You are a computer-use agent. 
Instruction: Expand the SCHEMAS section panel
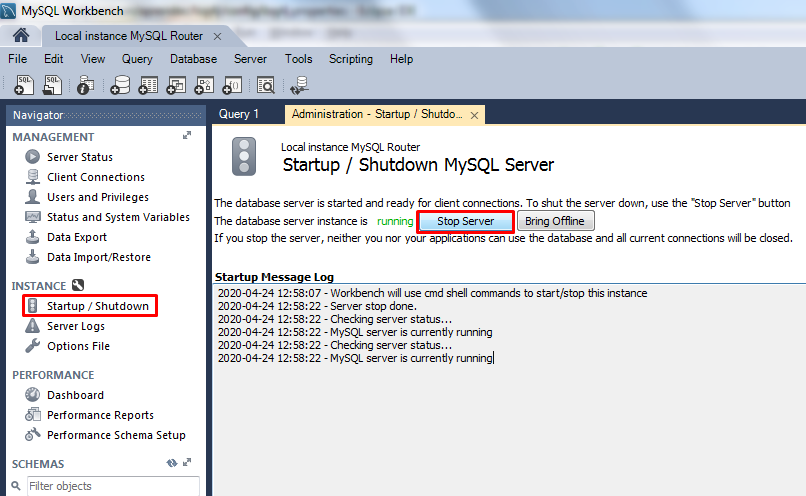[x=187, y=462]
